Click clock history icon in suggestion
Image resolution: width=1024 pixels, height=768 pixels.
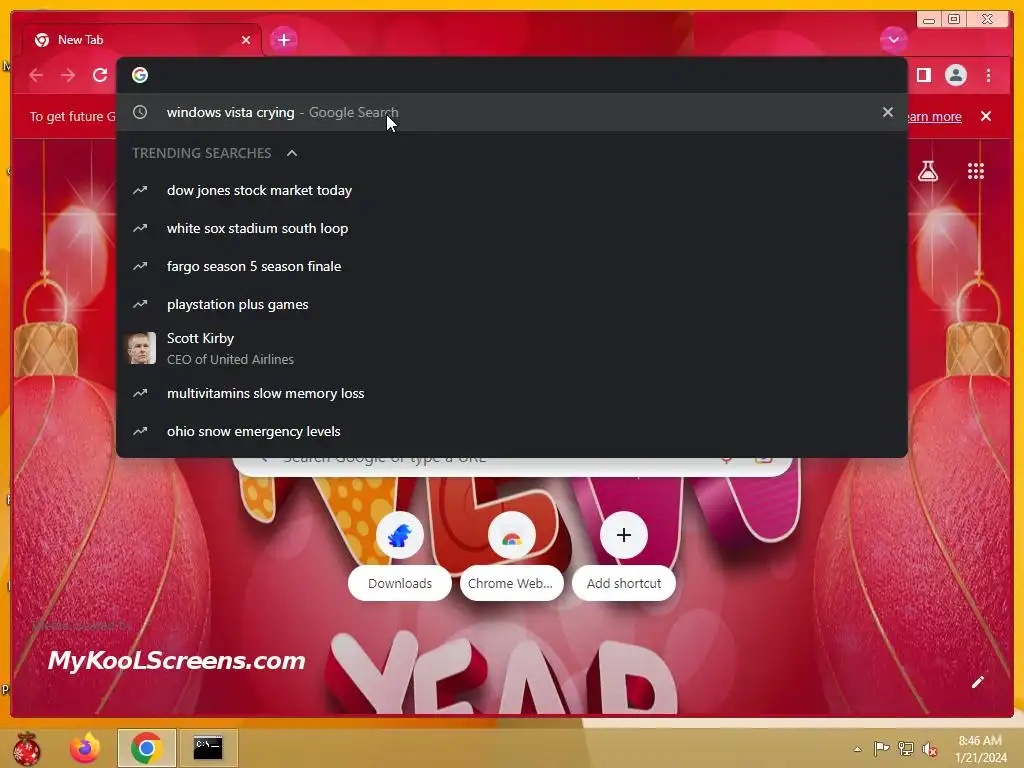tap(140, 112)
